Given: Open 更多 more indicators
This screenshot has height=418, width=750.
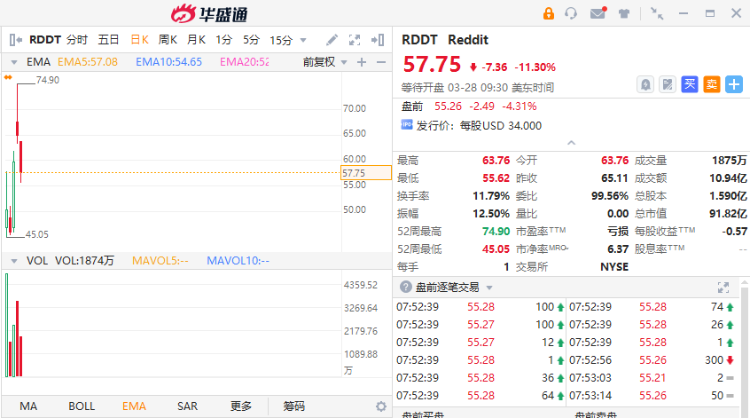Looking at the screenshot, I should (x=241, y=407).
